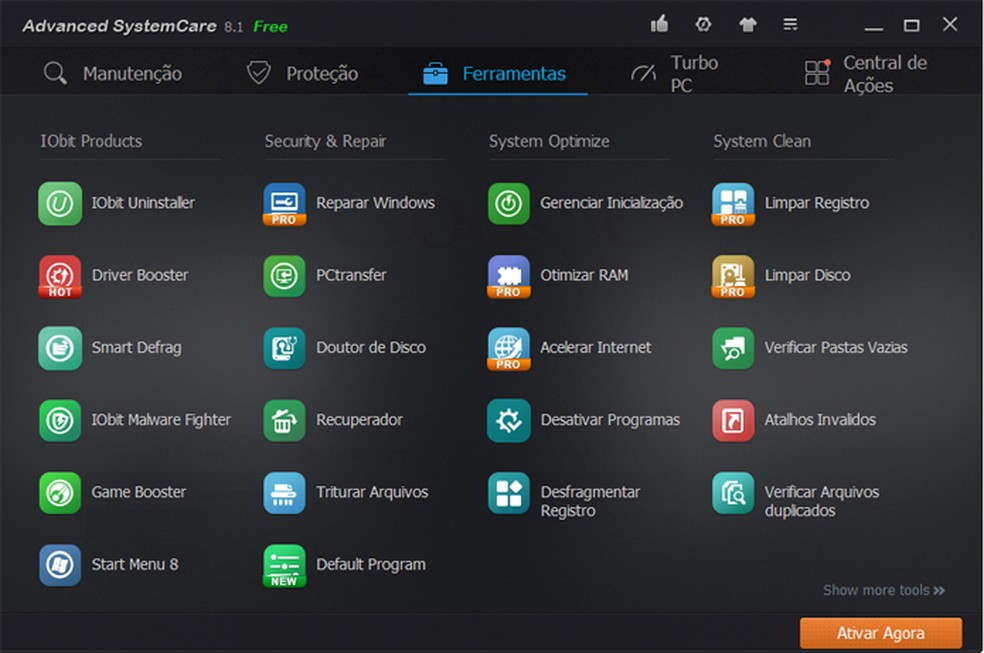Open the hamburger main menu
The image size is (984, 653).
(793, 24)
